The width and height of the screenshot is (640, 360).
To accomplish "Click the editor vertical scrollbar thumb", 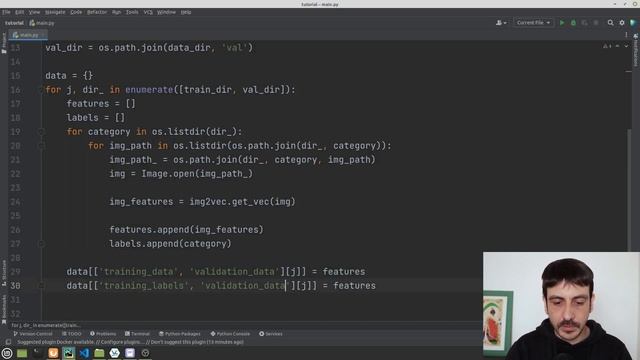I will 629,190.
